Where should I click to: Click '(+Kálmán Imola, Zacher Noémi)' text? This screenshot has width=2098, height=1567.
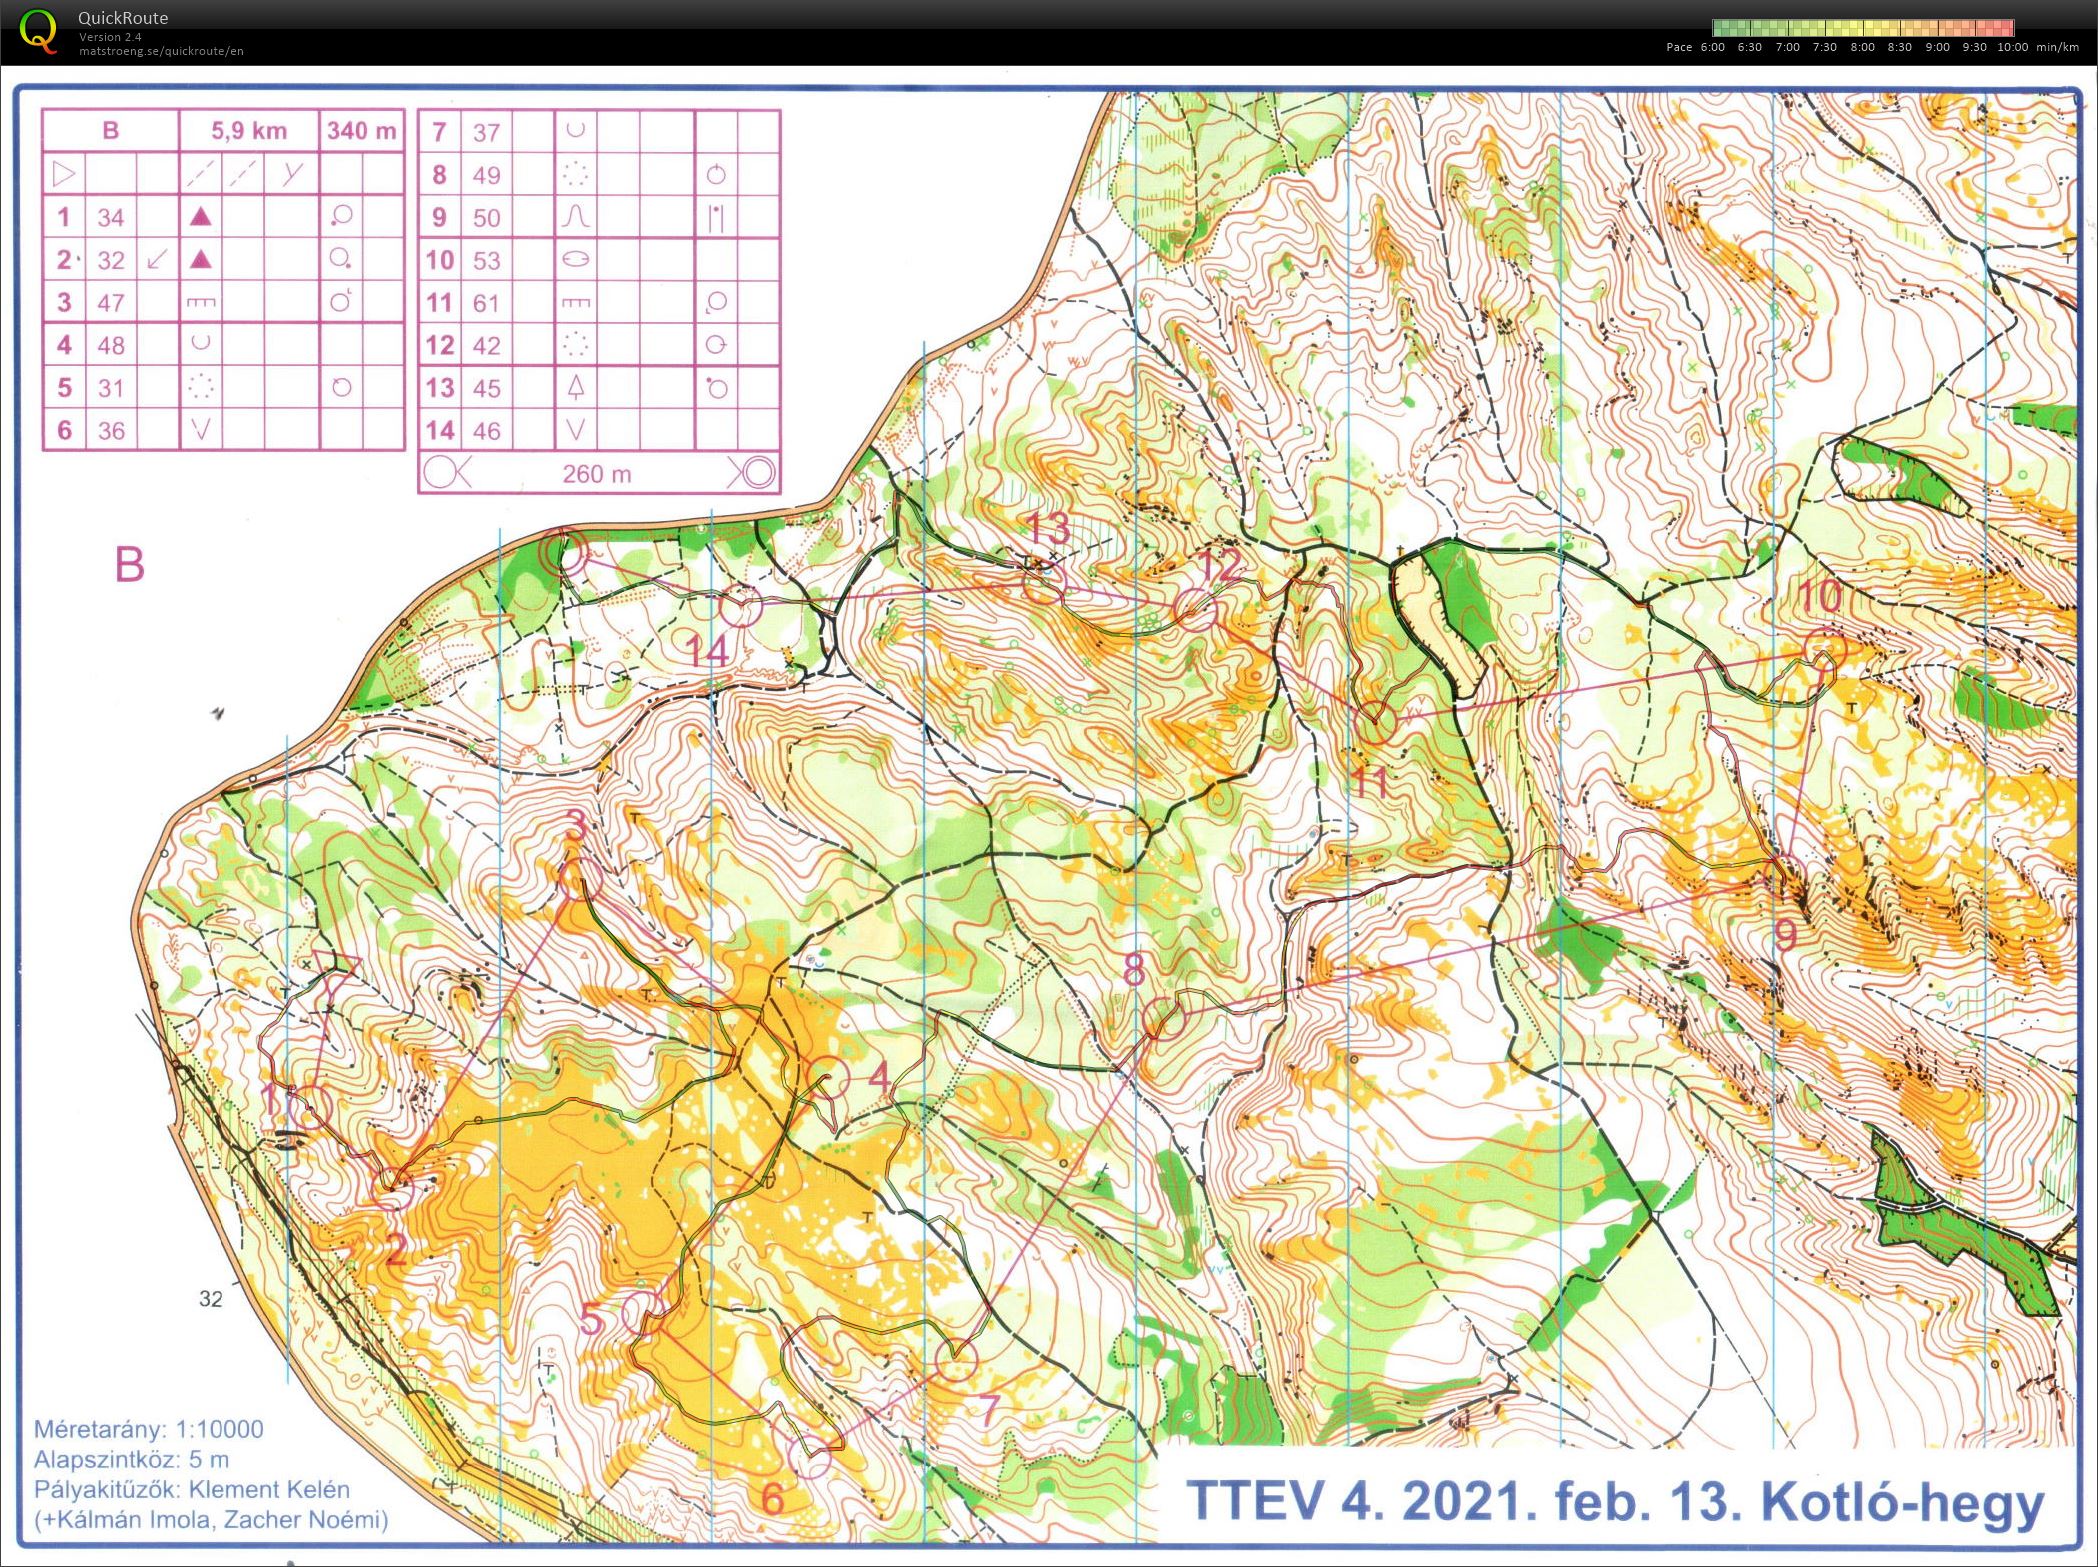click(x=211, y=1520)
